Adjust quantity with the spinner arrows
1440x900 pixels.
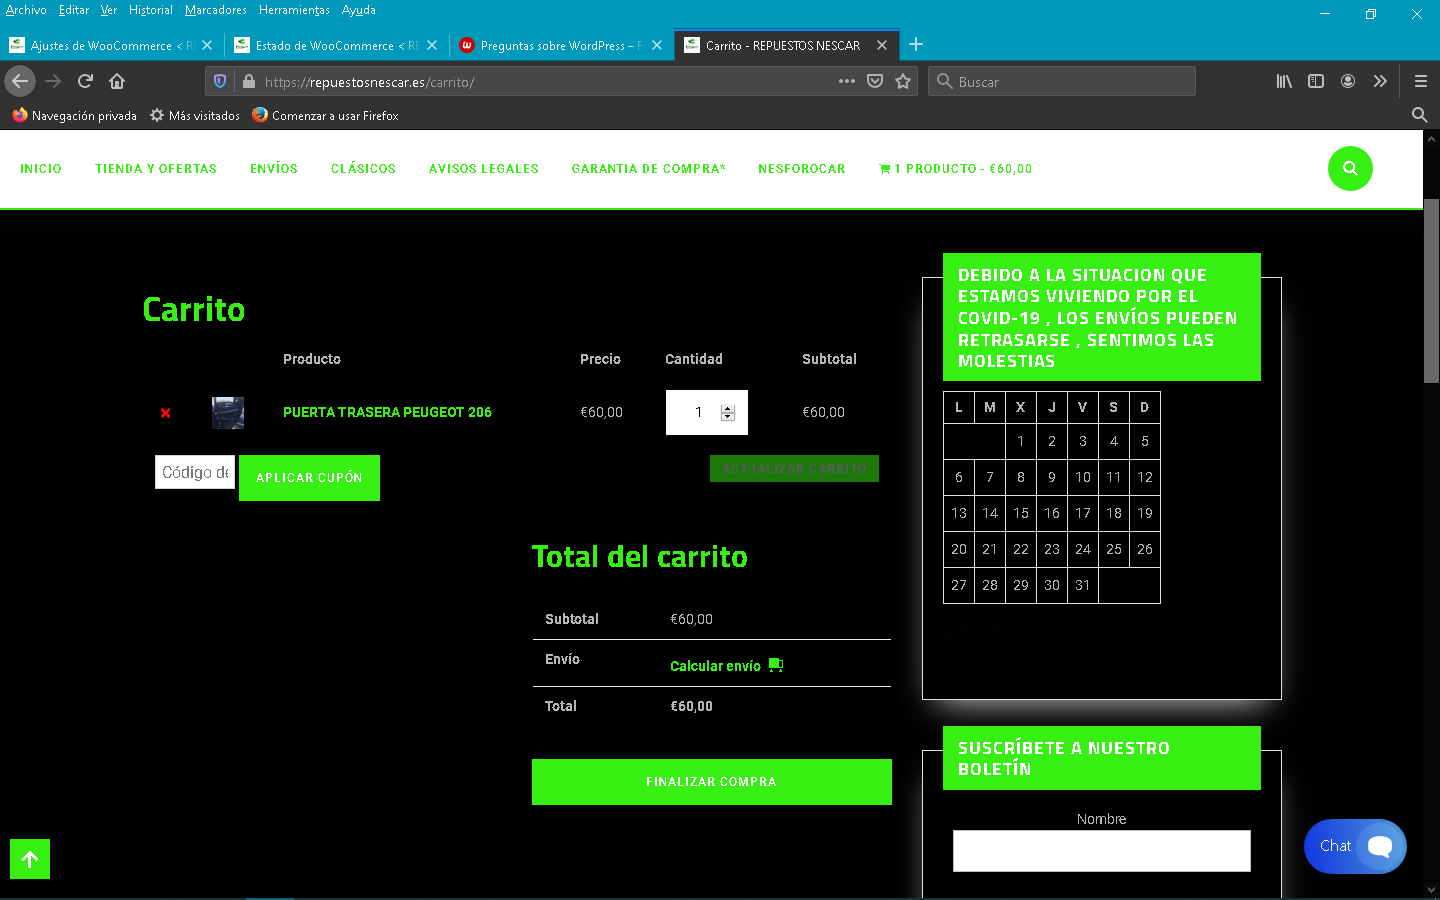pyautogui.click(x=728, y=413)
